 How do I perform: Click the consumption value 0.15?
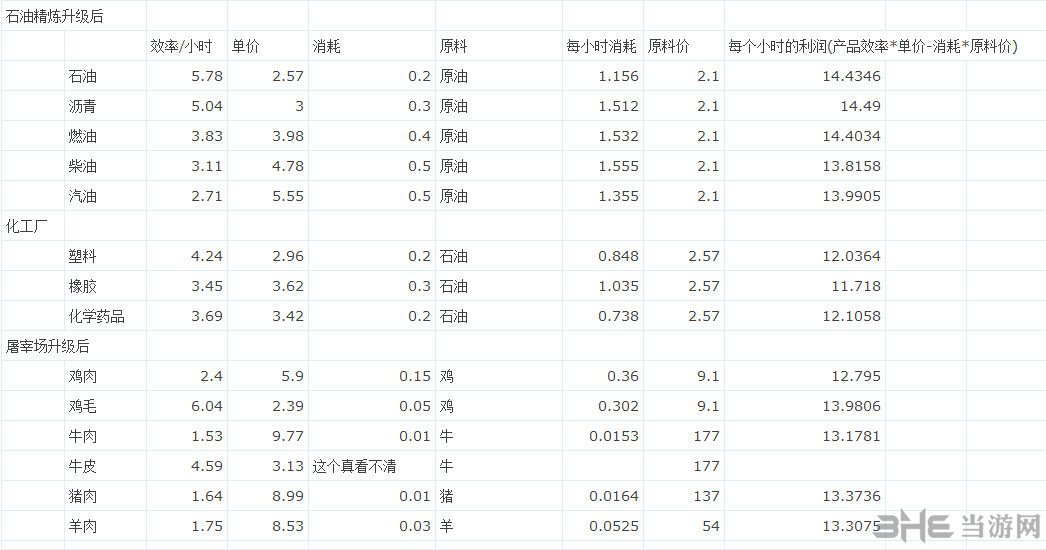(415, 376)
